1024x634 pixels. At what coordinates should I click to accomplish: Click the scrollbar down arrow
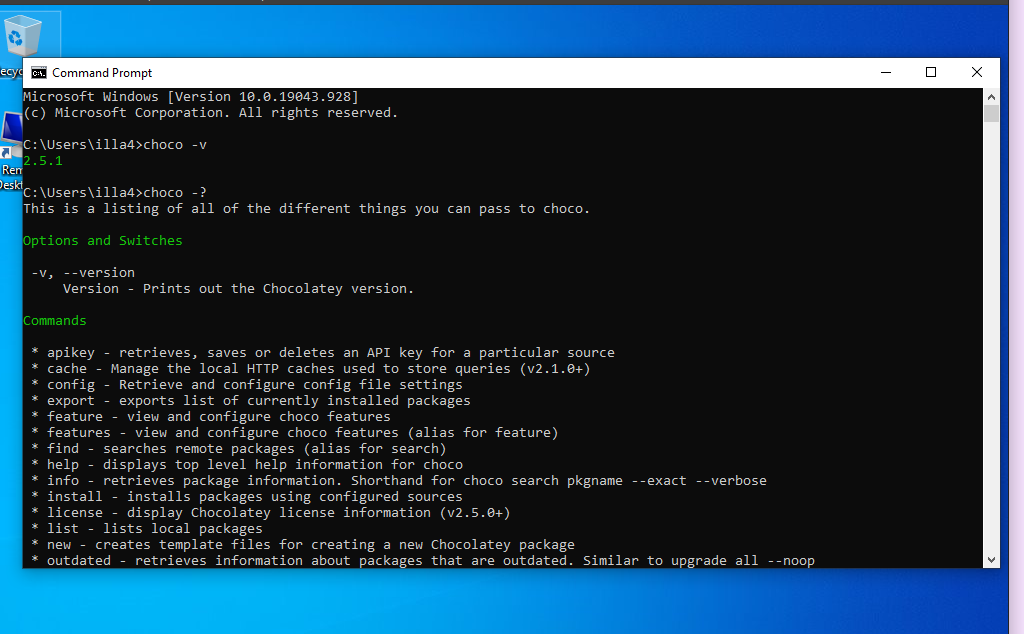pyautogui.click(x=991, y=559)
